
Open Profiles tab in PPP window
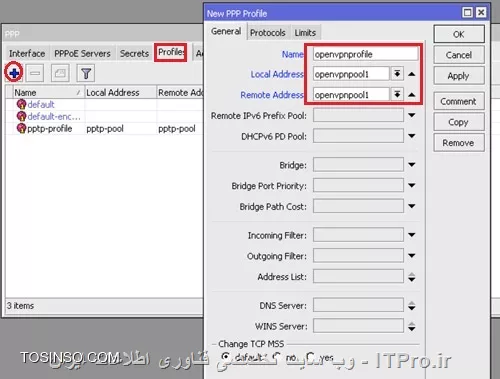click(x=171, y=52)
